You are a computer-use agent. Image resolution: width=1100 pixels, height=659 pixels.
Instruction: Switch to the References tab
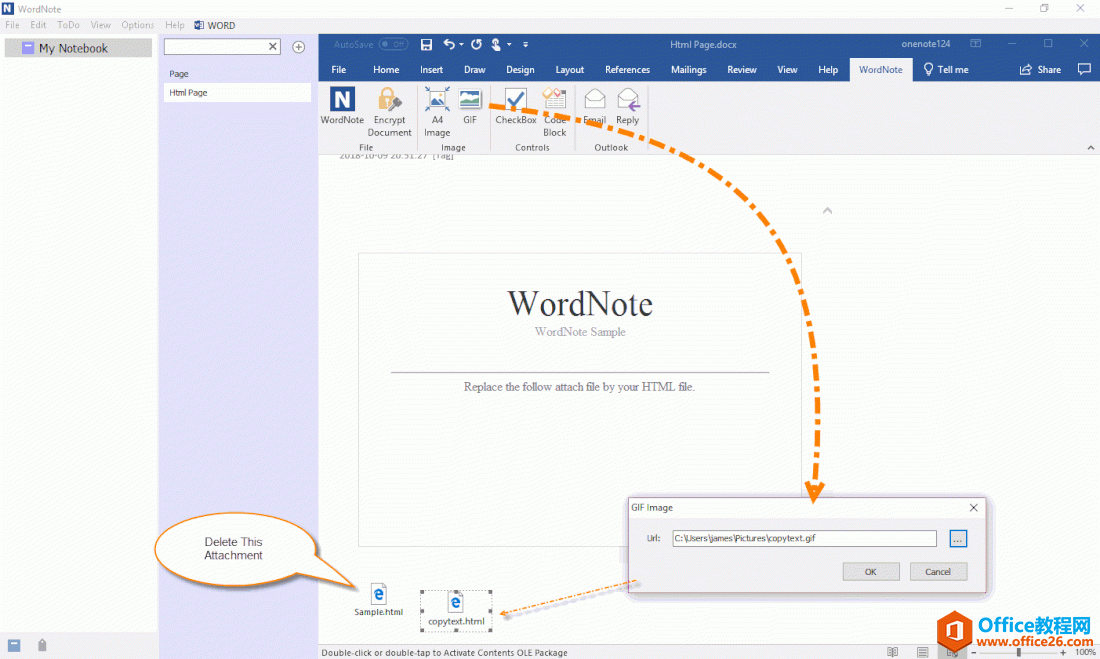pyautogui.click(x=627, y=70)
